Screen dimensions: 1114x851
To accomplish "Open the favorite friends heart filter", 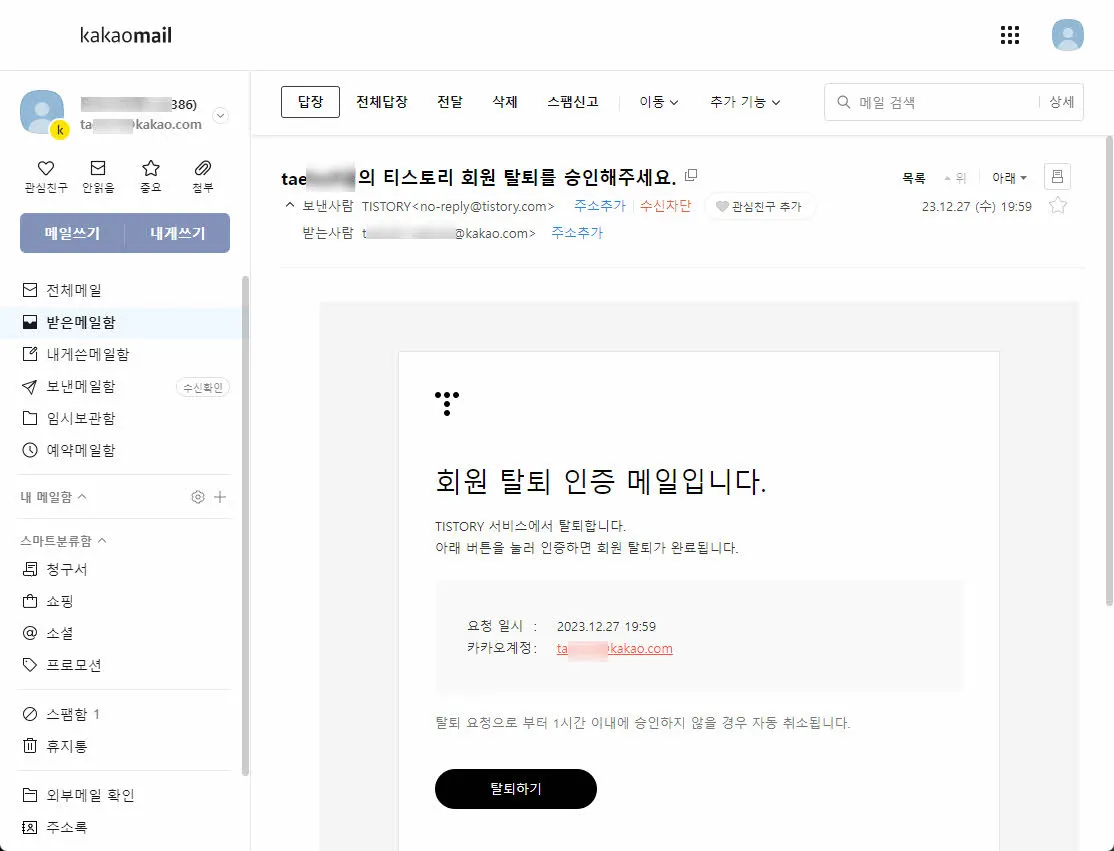I will [x=46, y=176].
